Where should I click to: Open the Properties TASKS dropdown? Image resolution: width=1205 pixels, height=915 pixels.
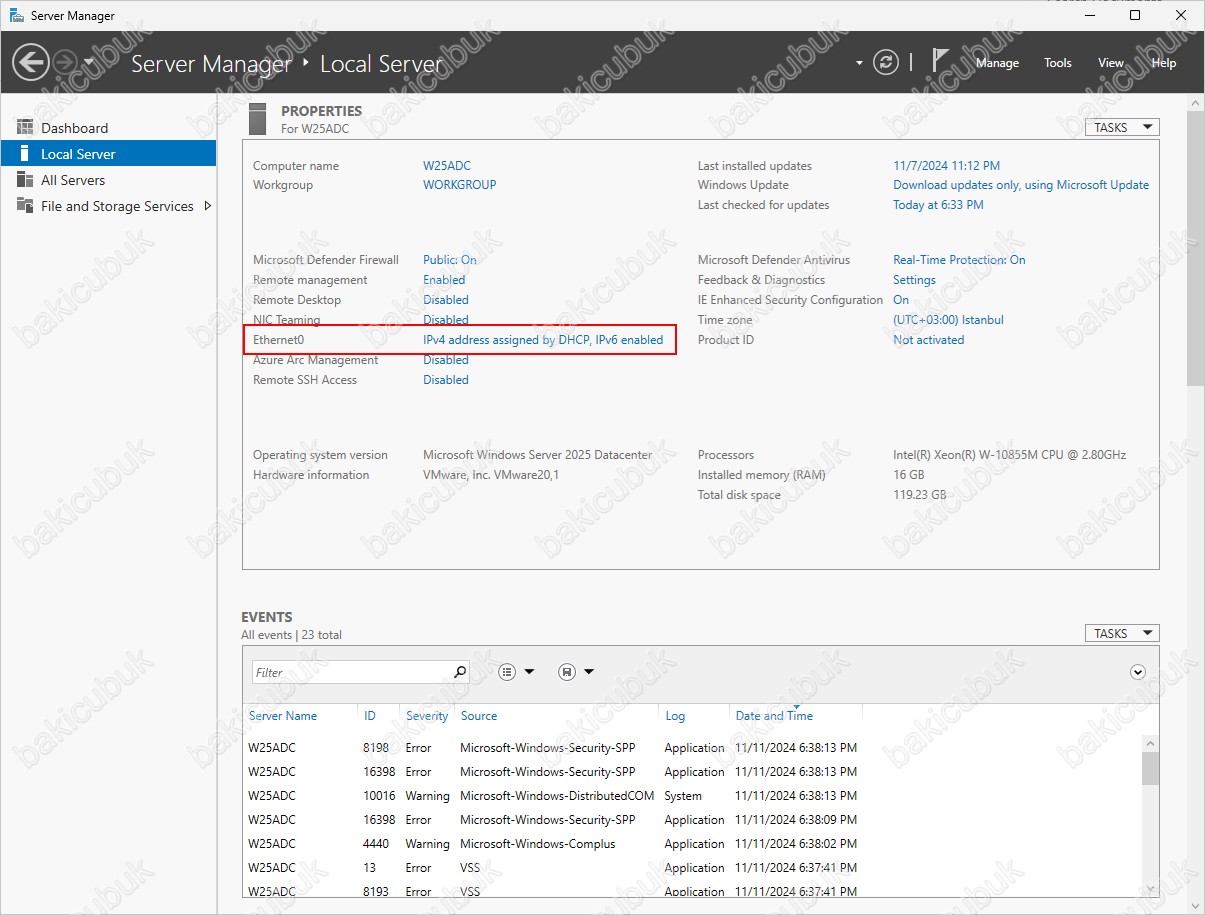click(x=1122, y=127)
